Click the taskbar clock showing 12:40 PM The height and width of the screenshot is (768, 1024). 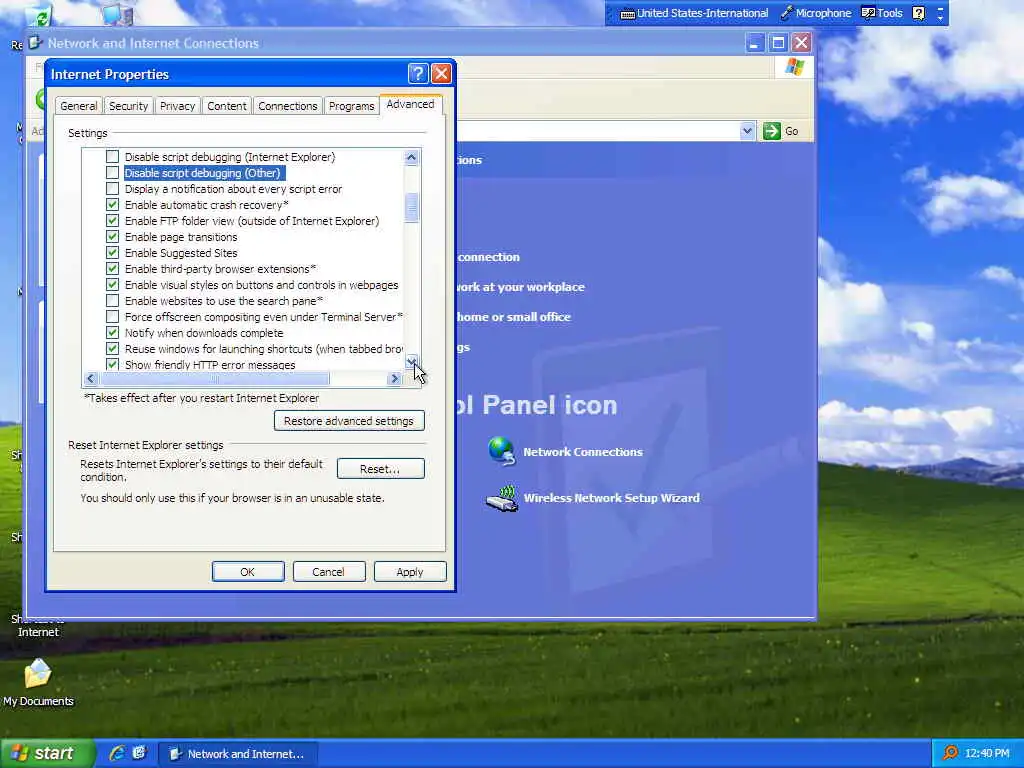click(x=987, y=753)
